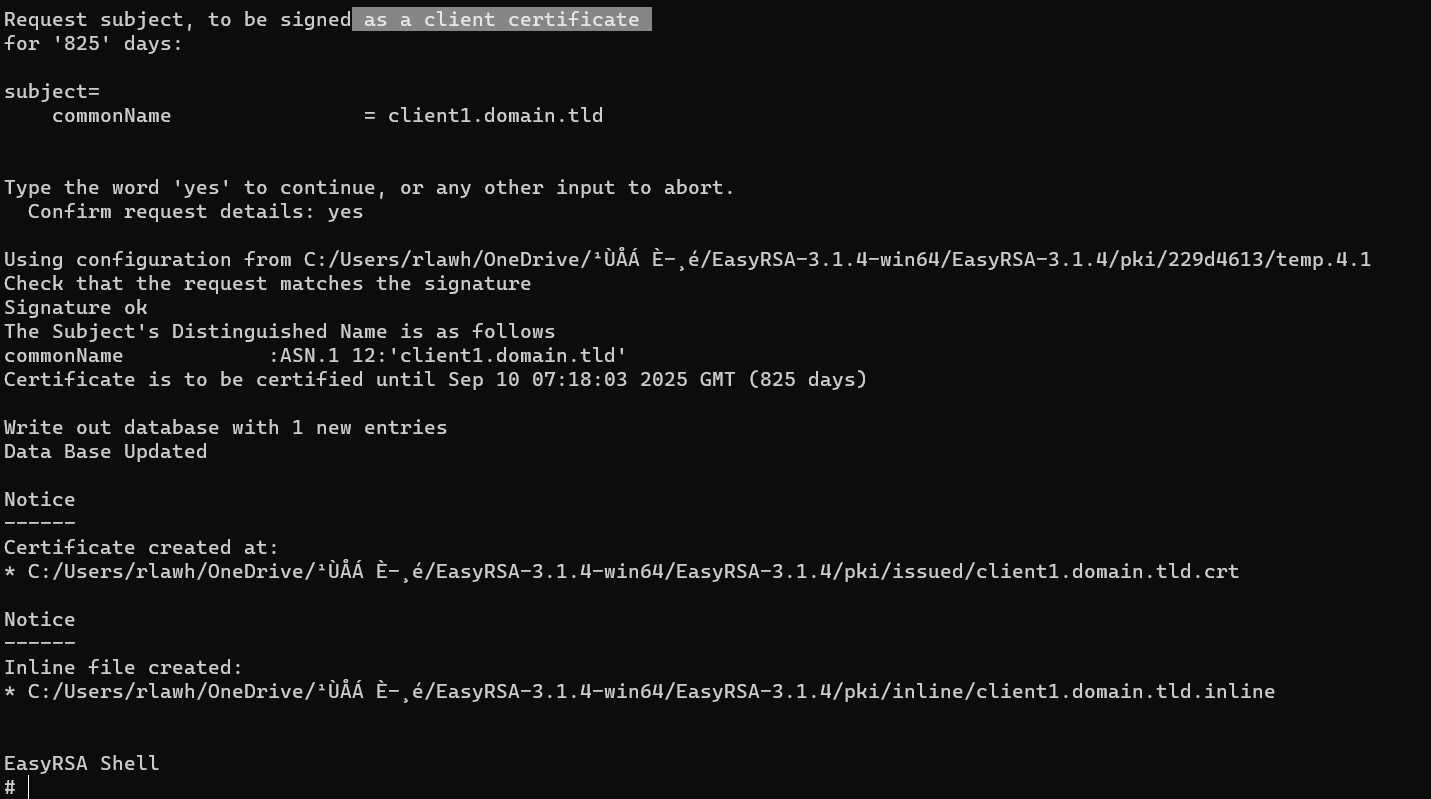The width and height of the screenshot is (1431, 799).
Task: Click the client1.domain.tld.inline file path
Action: (651, 692)
